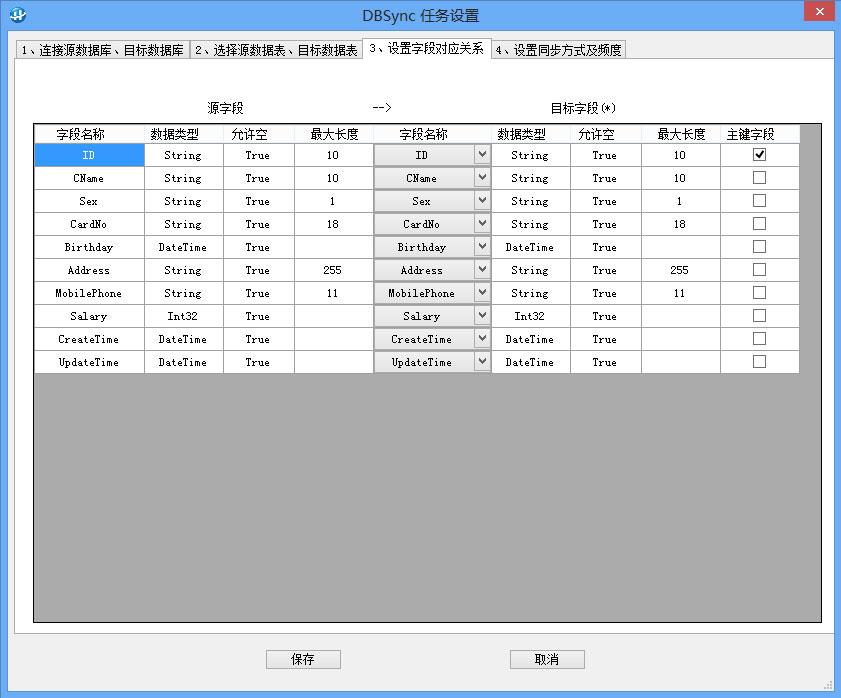
Task: Open target field dropdown for ID
Action: [482, 155]
